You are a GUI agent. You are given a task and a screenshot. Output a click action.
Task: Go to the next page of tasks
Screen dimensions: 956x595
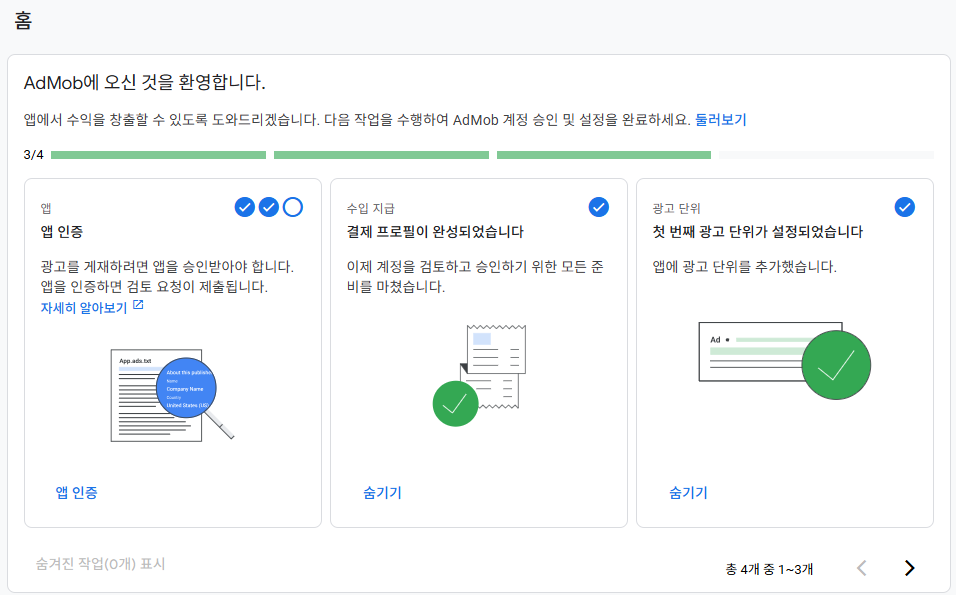pyautogui.click(x=910, y=568)
